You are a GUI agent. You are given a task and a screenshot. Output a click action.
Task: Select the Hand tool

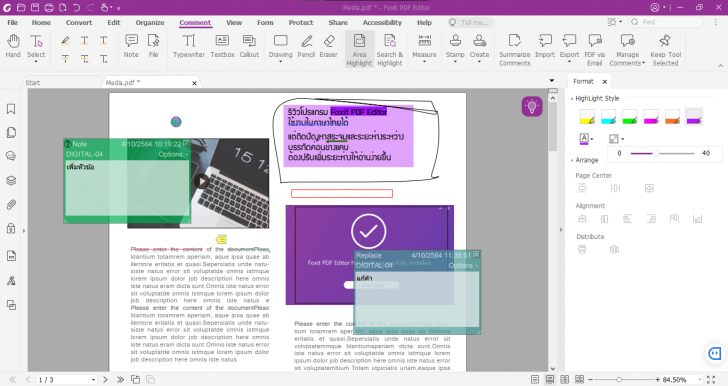click(13, 46)
